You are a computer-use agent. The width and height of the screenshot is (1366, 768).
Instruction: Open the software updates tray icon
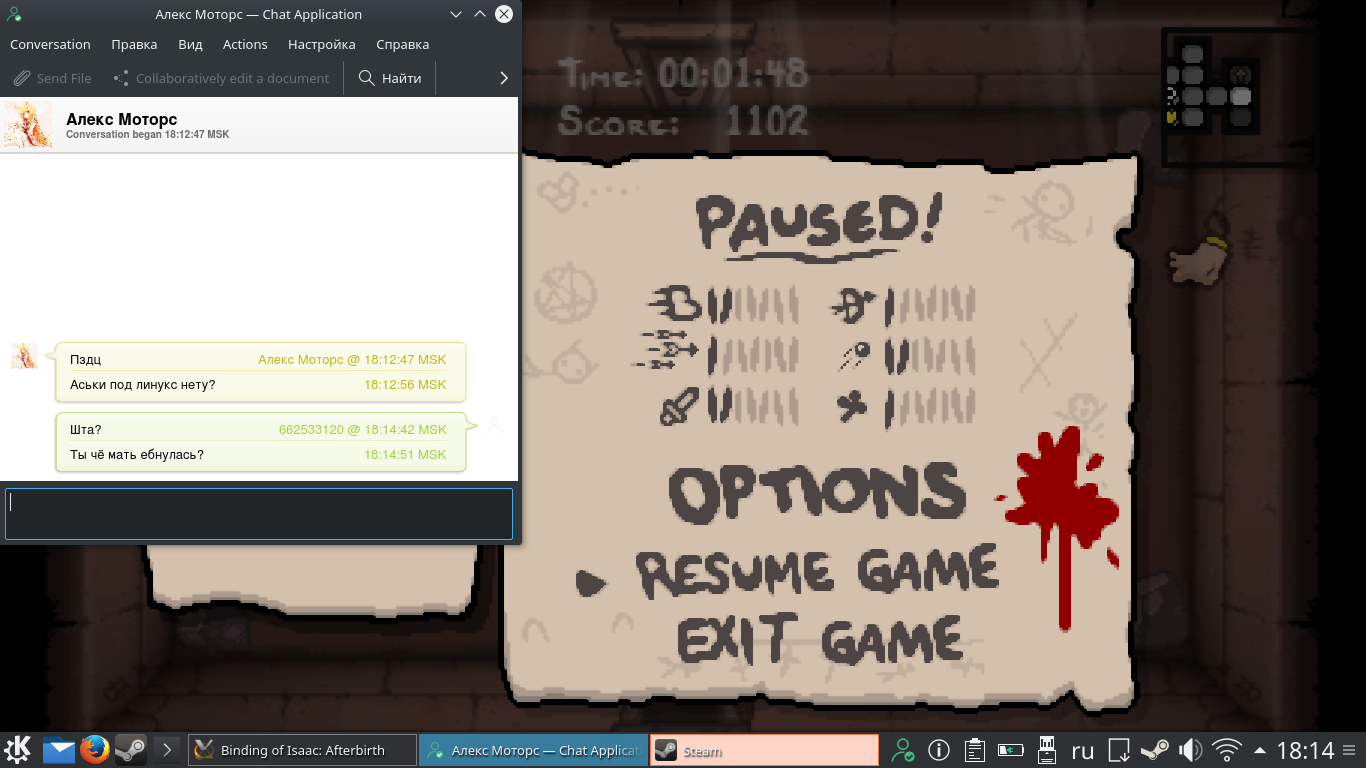click(1120, 749)
